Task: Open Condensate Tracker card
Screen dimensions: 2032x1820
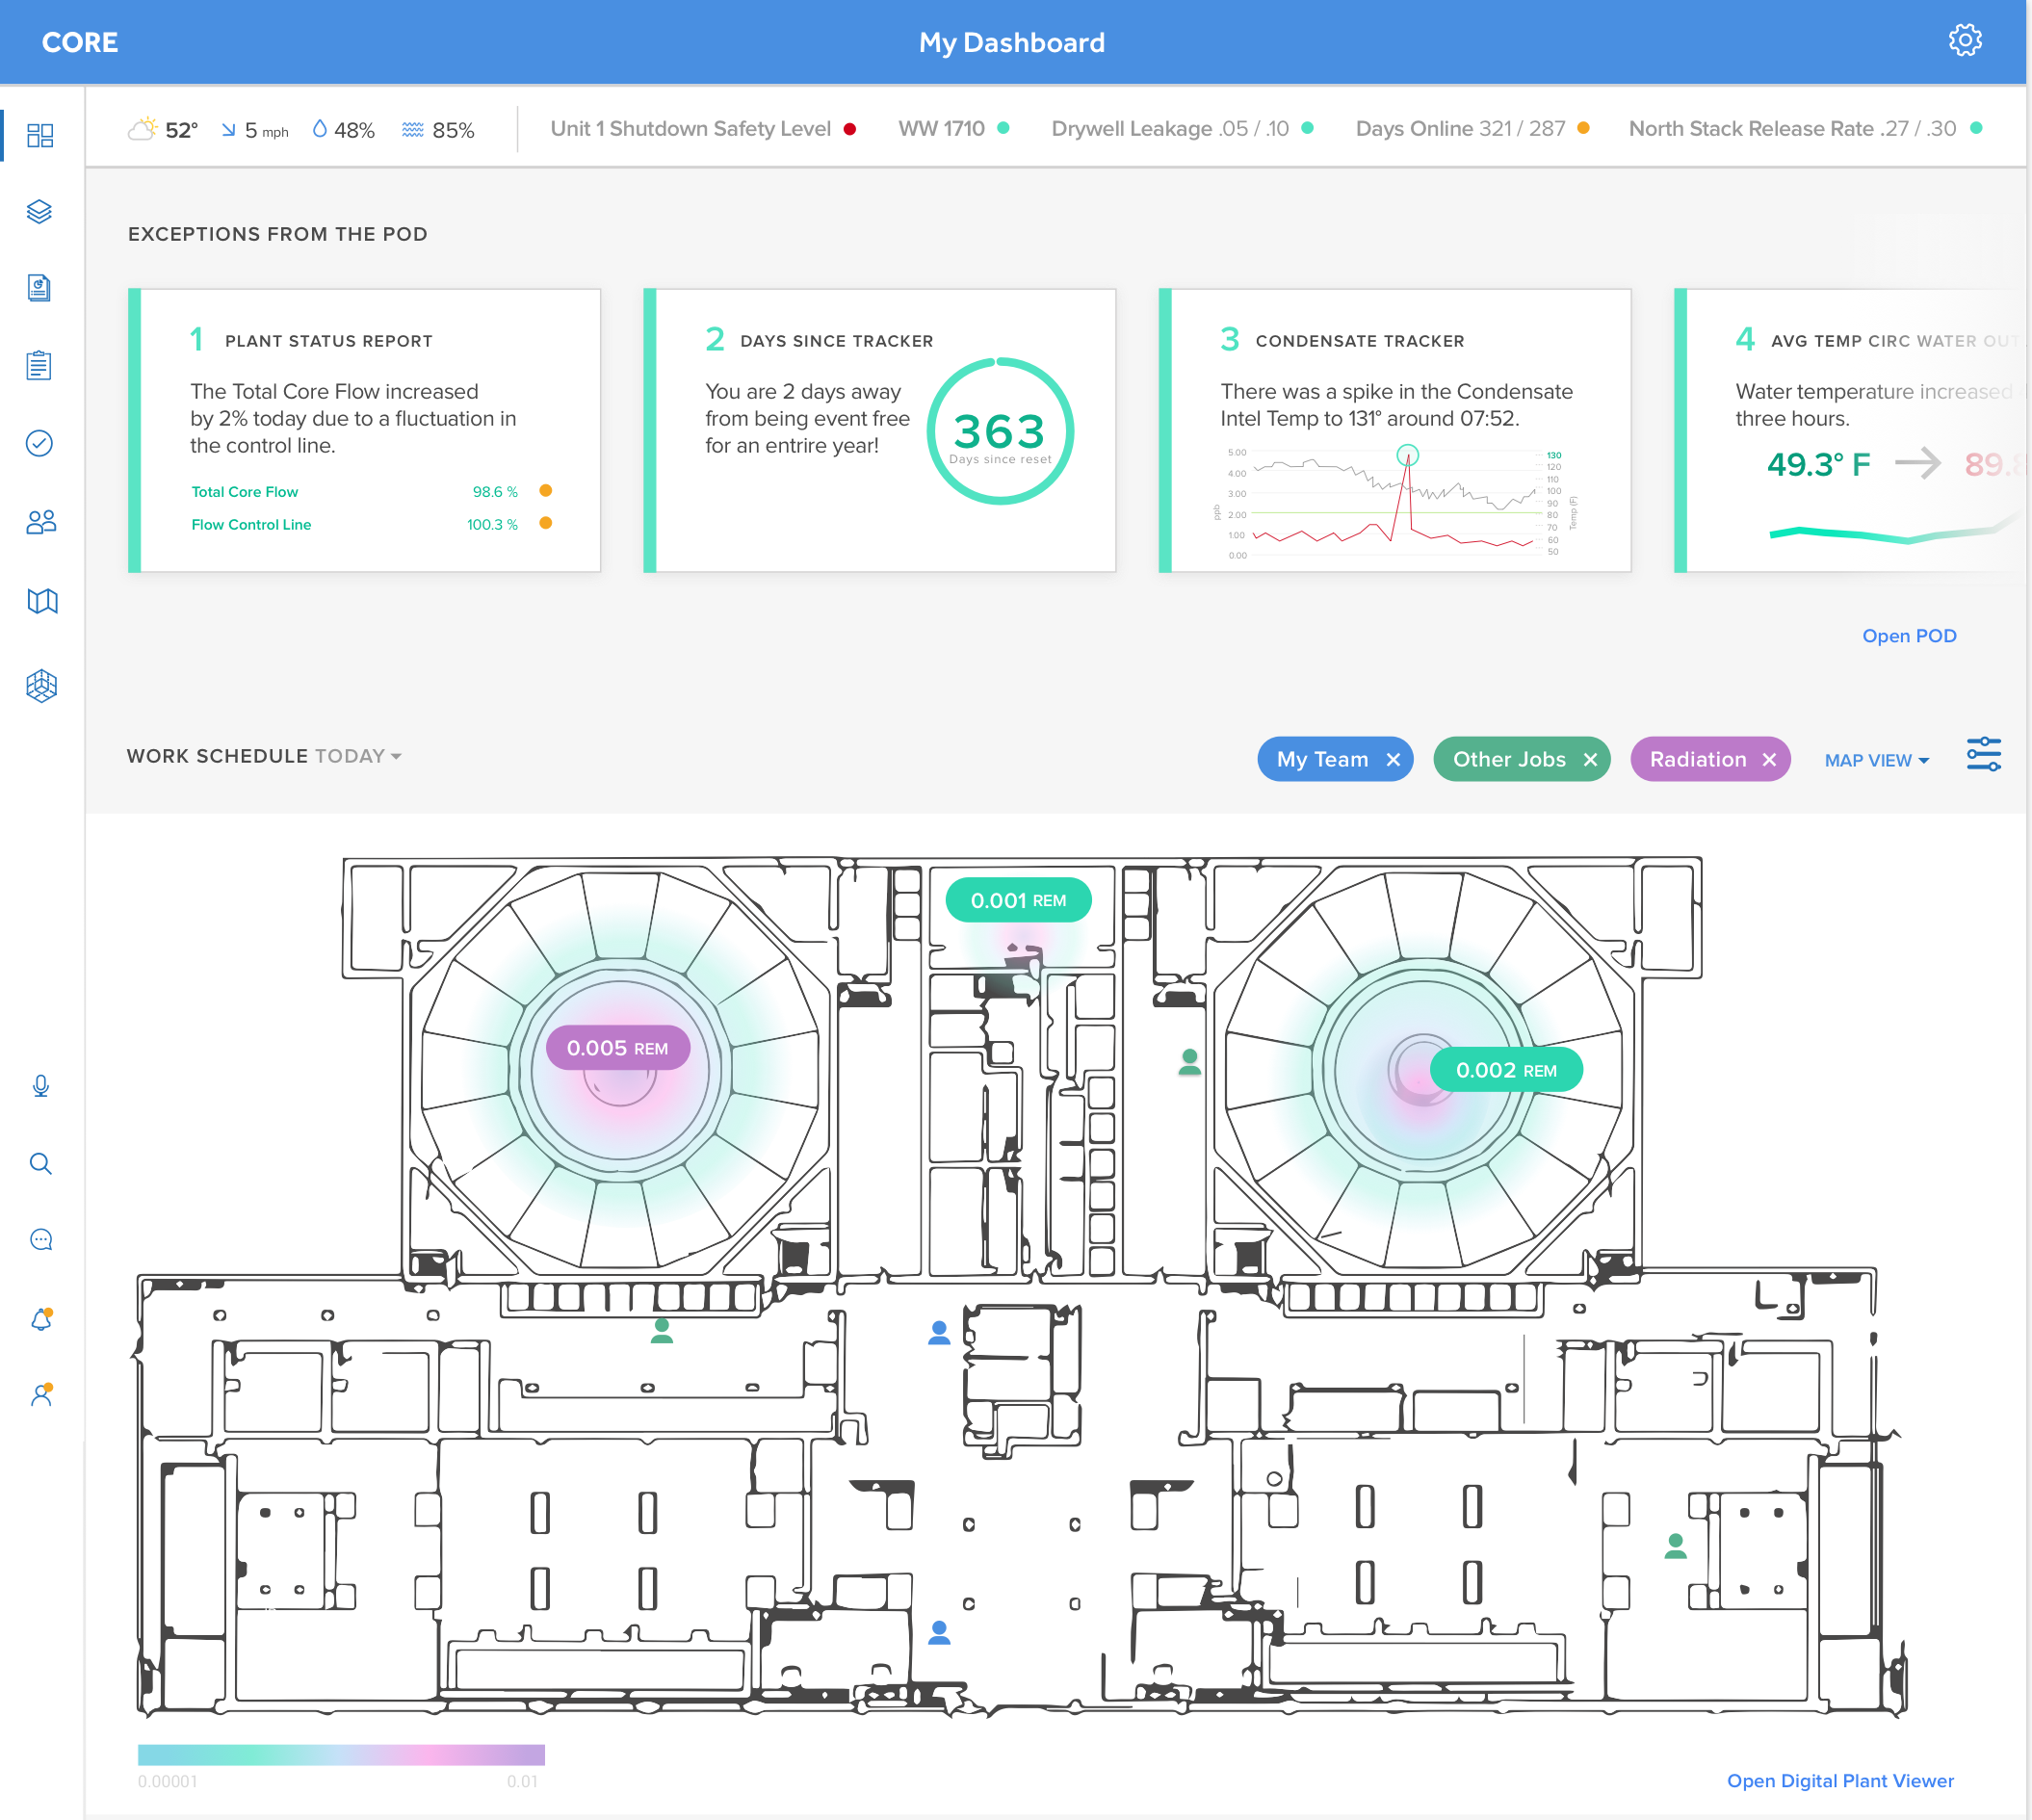Action: click(1395, 430)
